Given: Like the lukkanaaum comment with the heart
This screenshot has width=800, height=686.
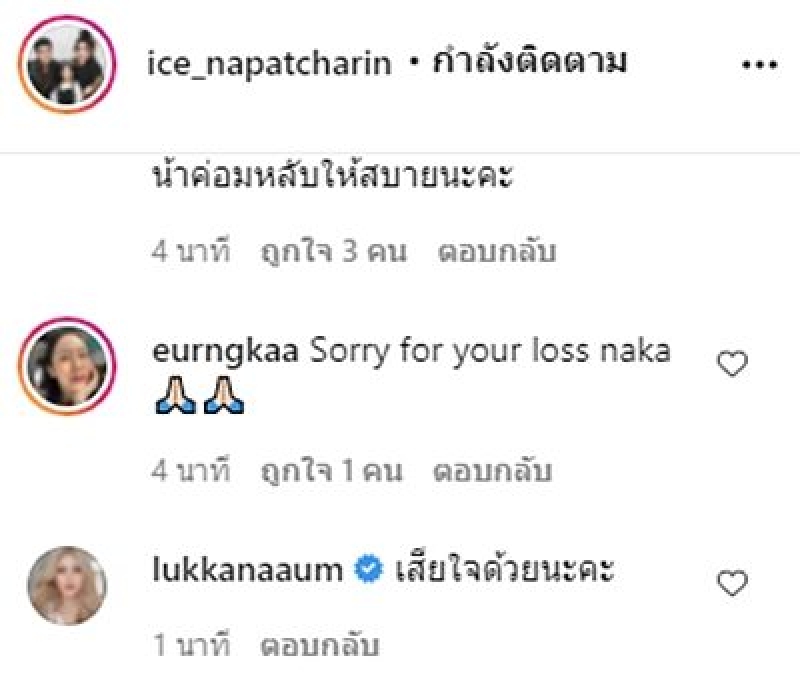Looking at the screenshot, I should (x=732, y=583).
